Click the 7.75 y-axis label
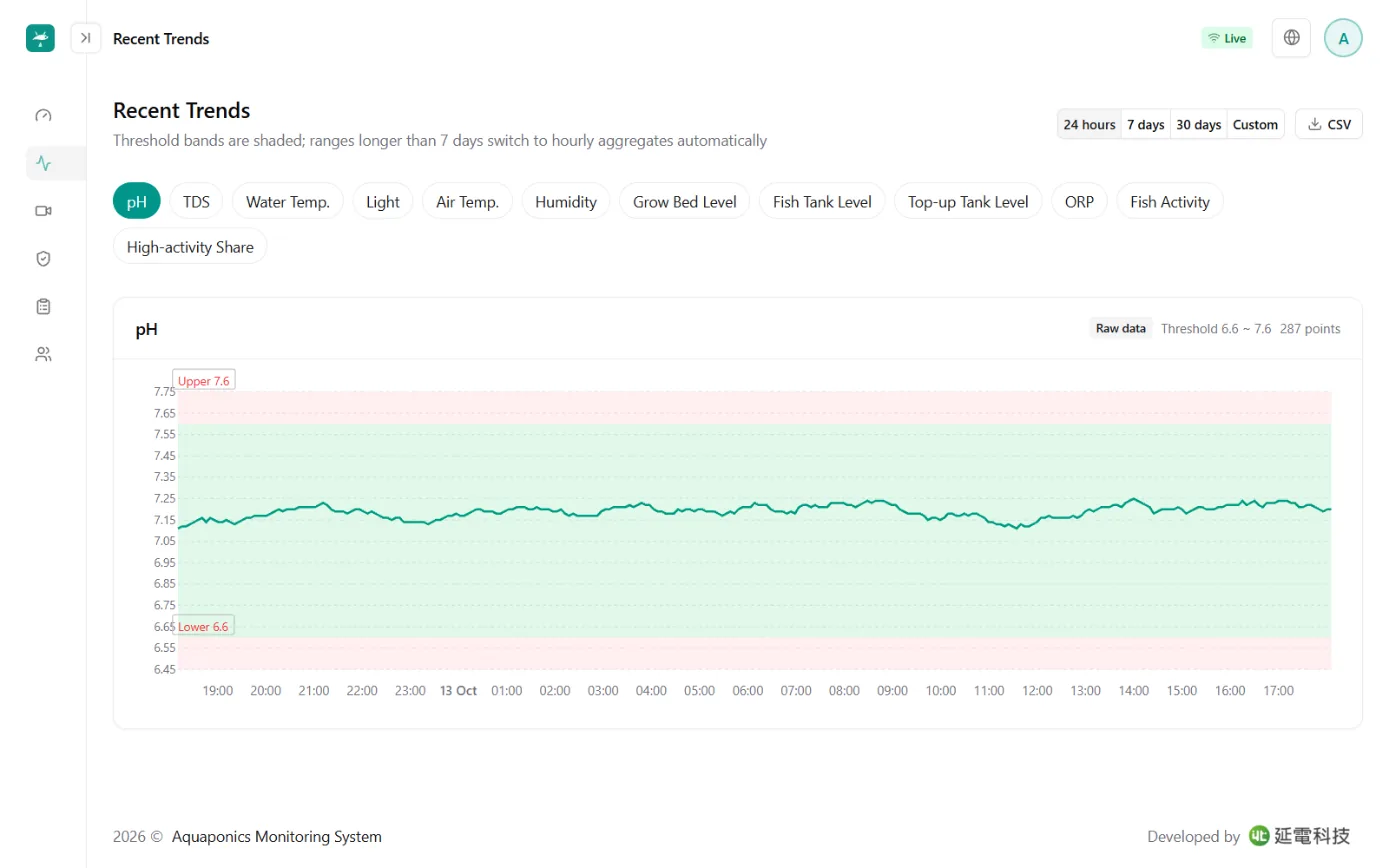 point(165,391)
